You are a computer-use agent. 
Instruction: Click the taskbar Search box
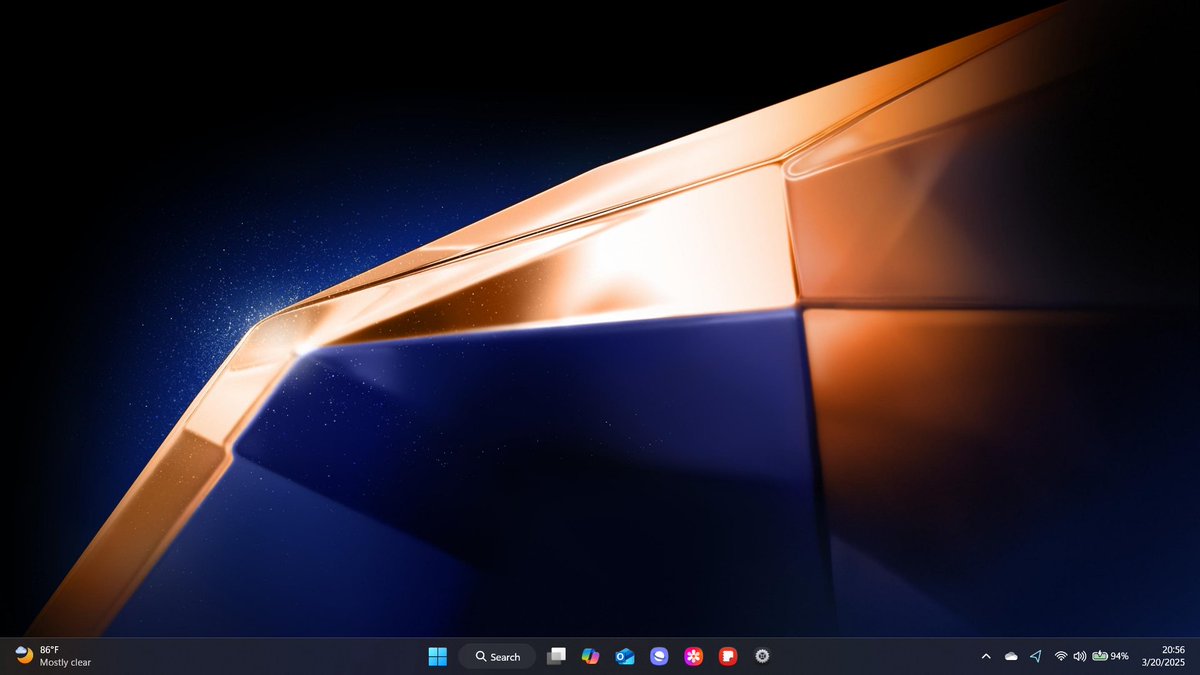coord(497,656)
